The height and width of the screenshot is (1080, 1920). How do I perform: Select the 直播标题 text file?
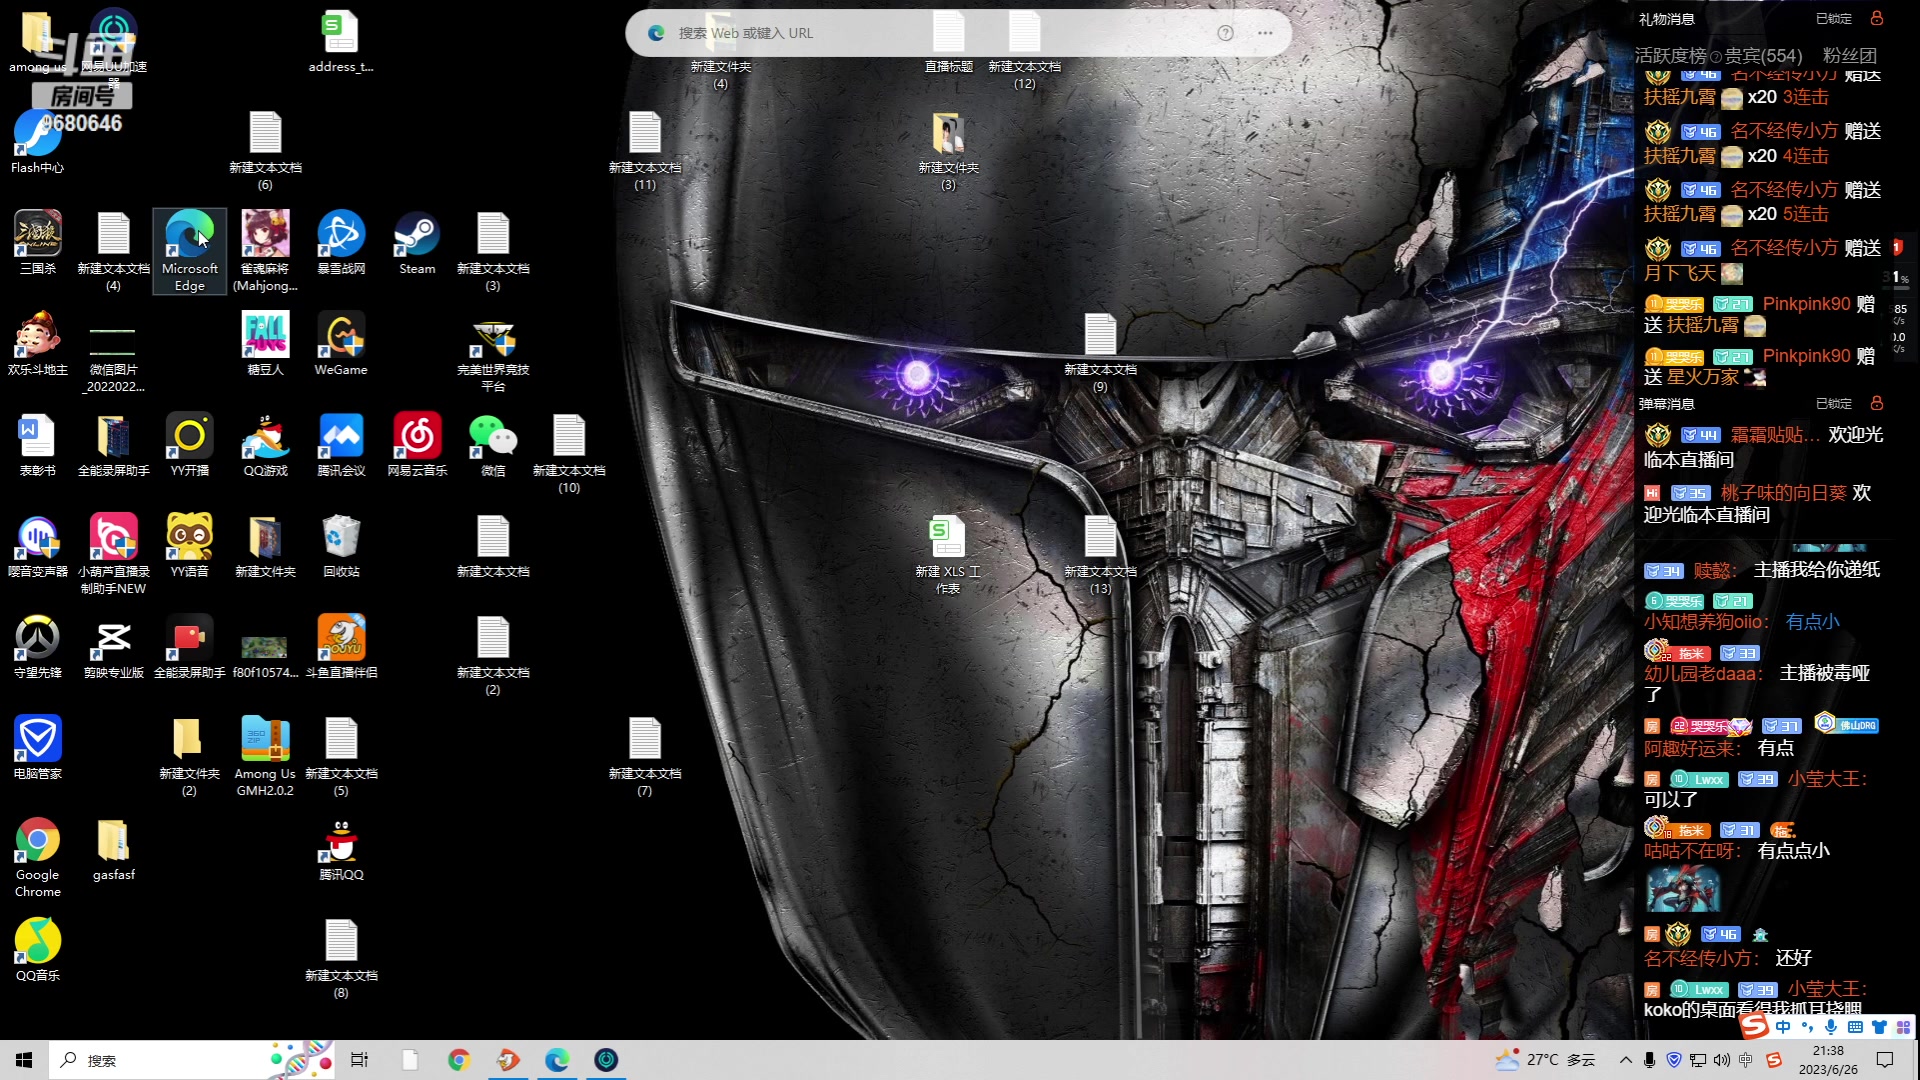[x=948, y=41]
